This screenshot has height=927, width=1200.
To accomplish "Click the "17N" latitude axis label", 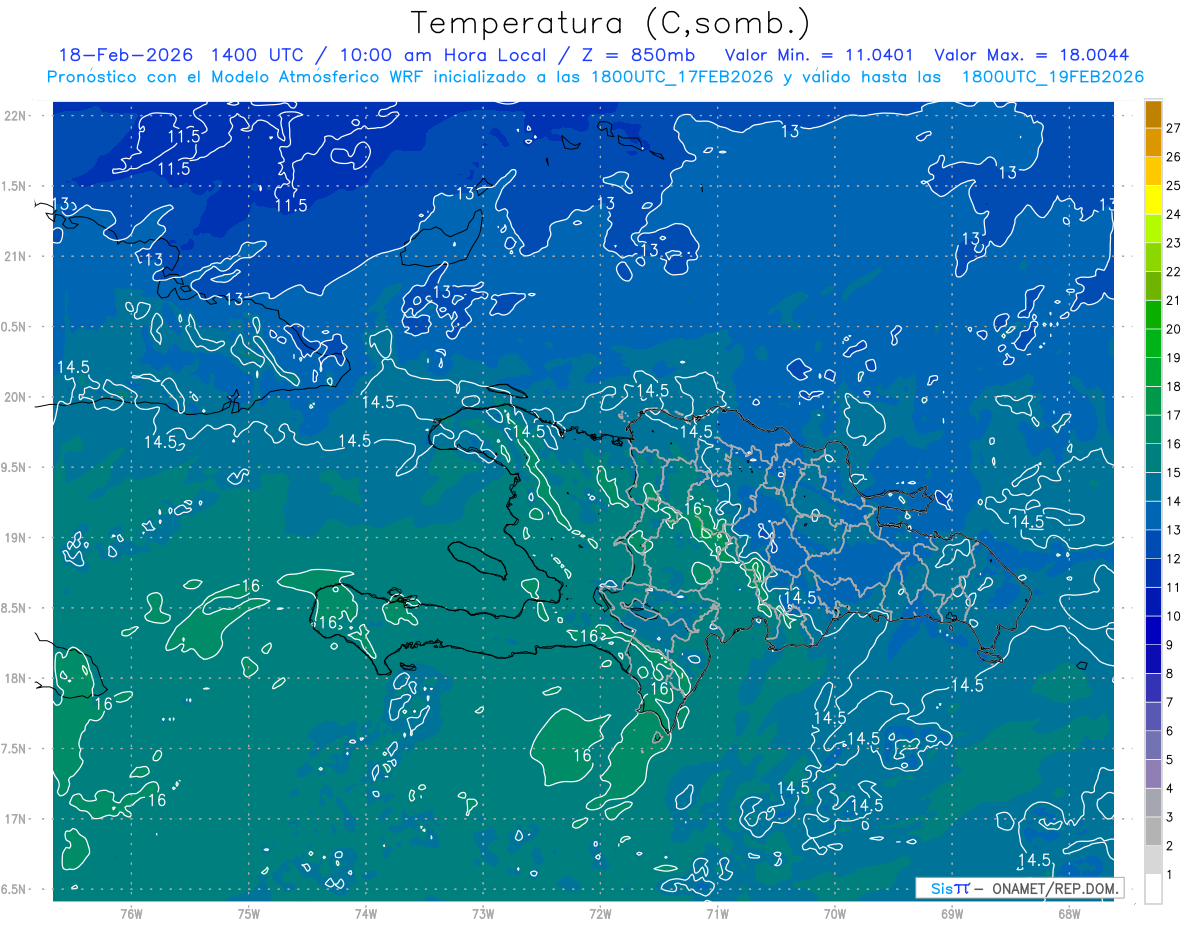I will [17, 819].
